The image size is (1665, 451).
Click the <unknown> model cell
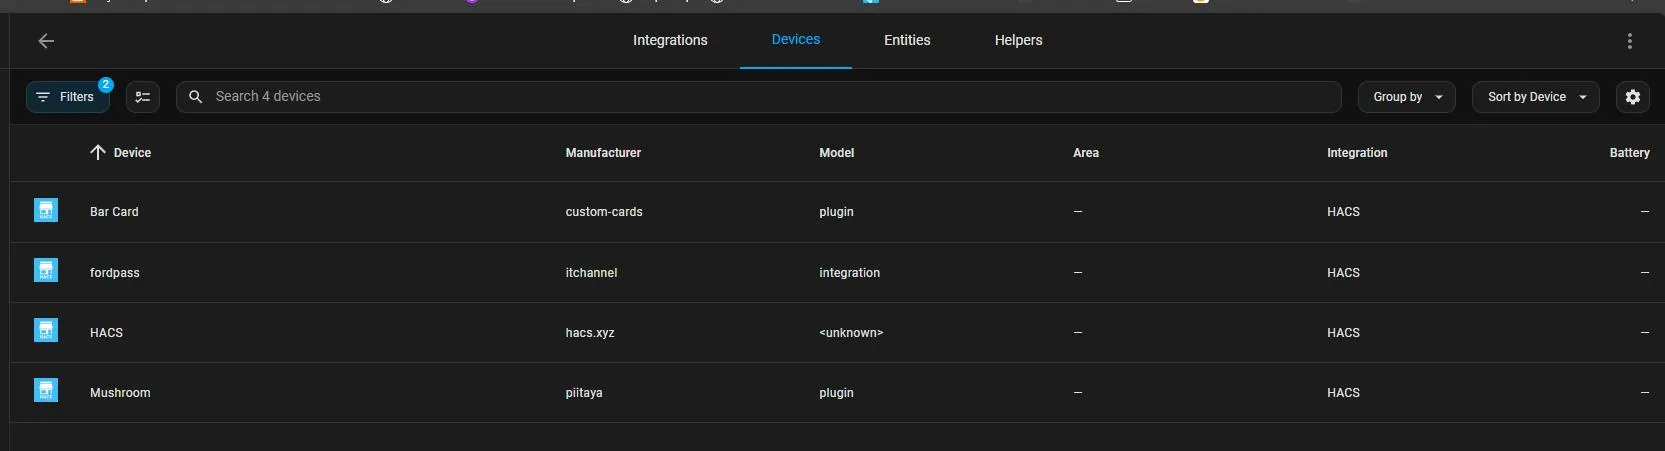(851, 333)
